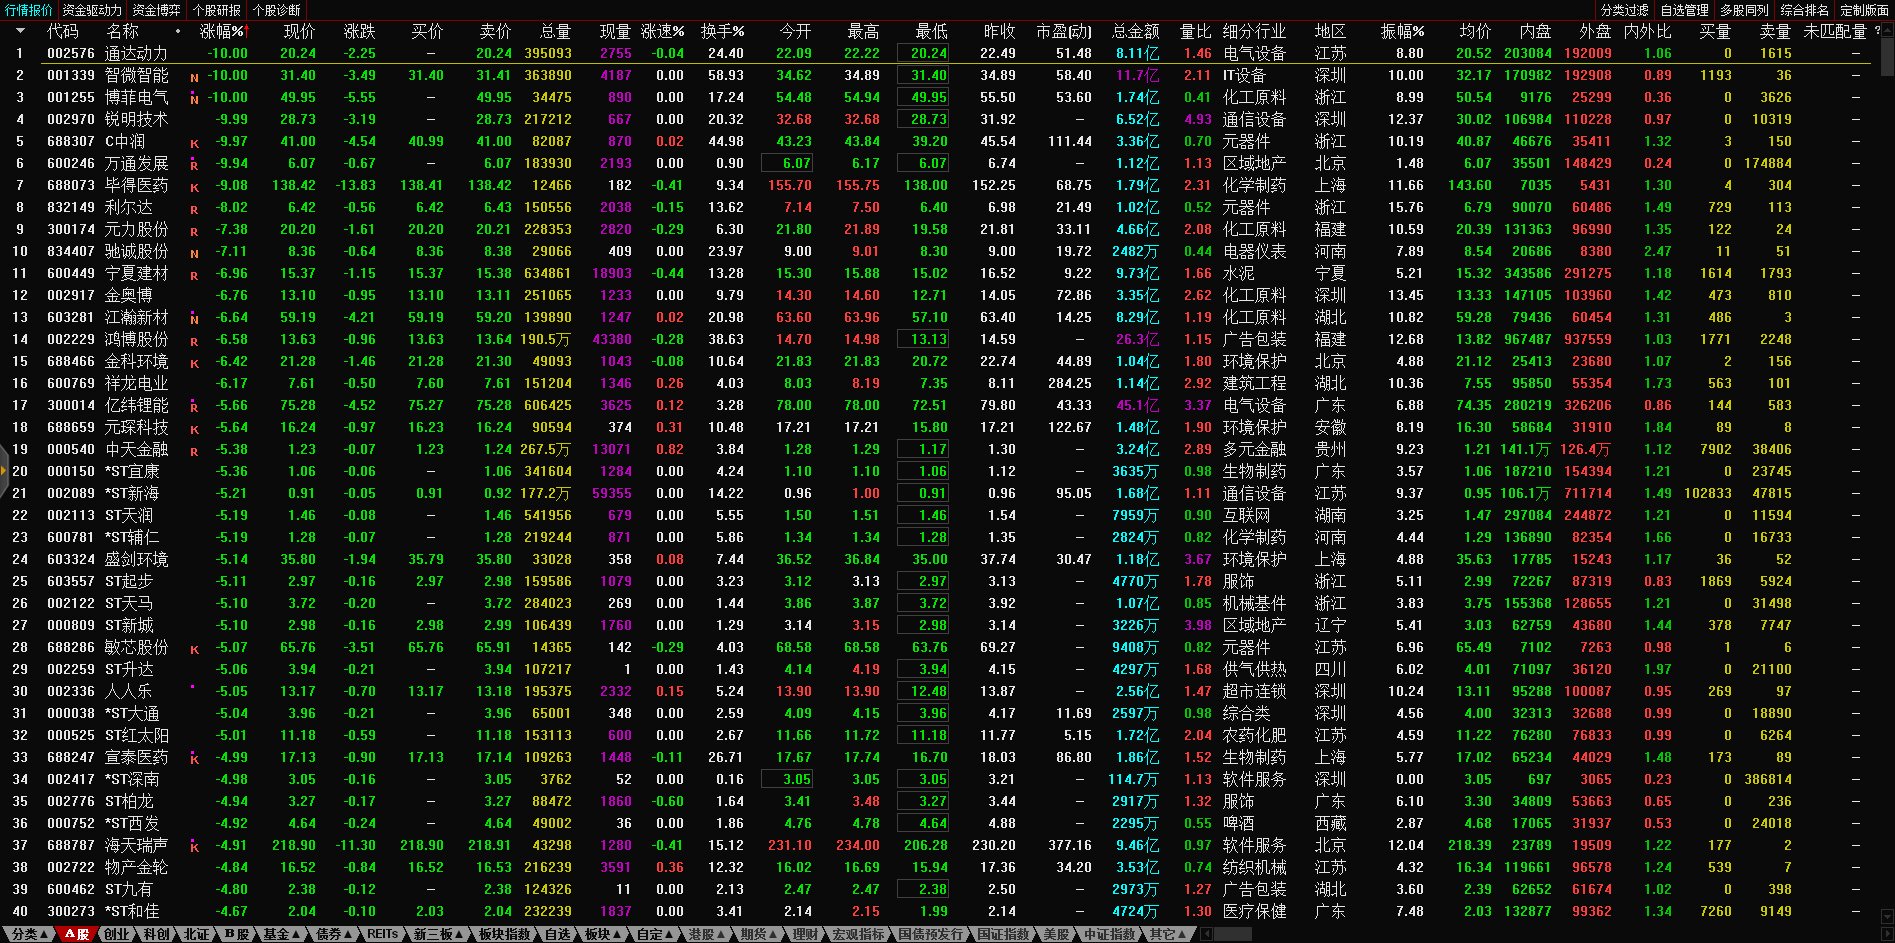The width and height of the screenshot is (1895, 943).
Task: Open 定制版面 layout customization
Action: click(1864, 10)
